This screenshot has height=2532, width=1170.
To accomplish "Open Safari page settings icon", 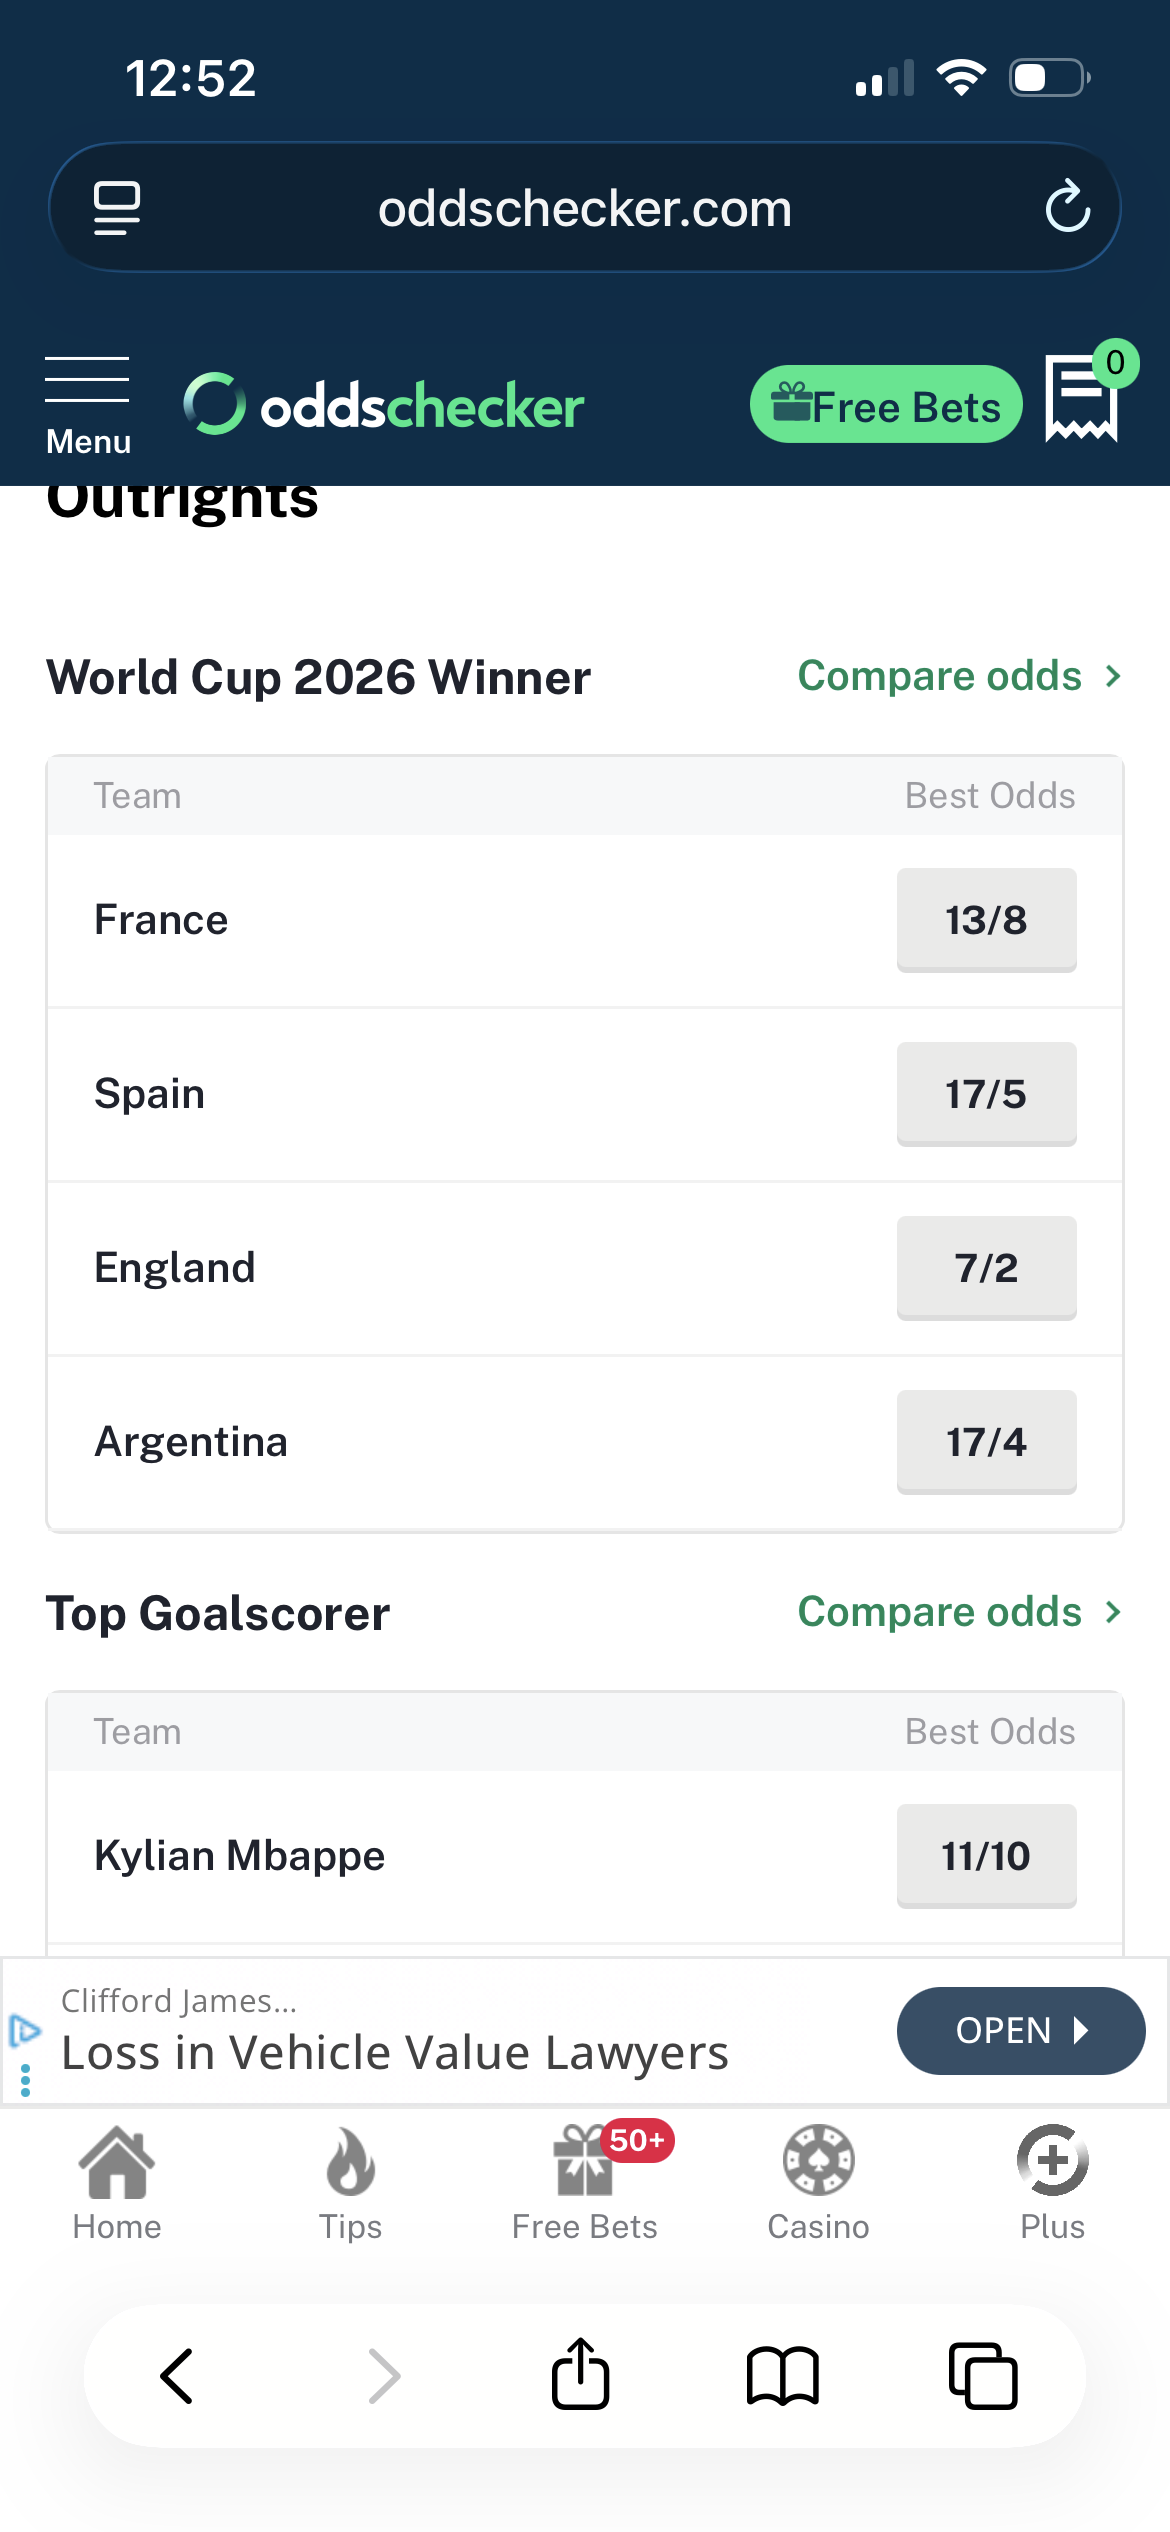I will [x=117, y=208].
